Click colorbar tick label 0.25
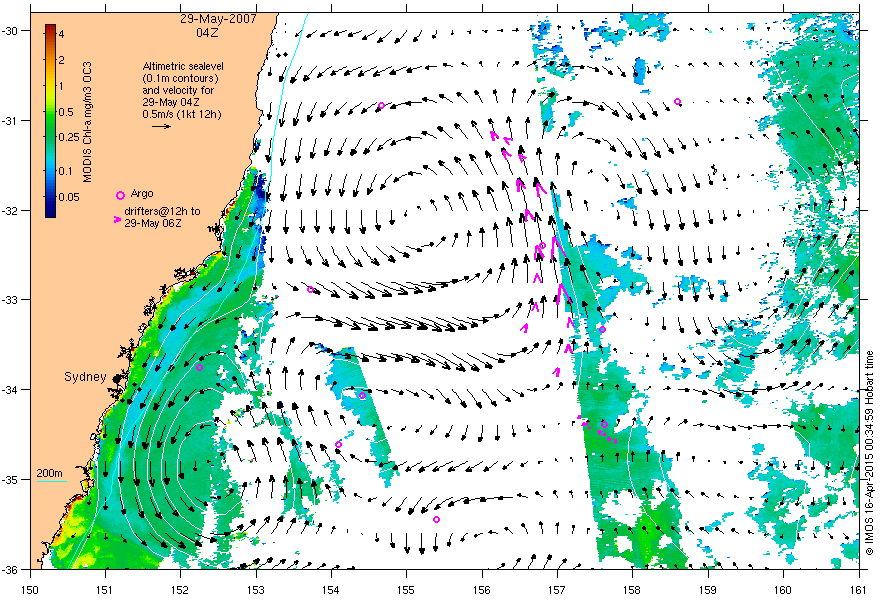 pos(68,137)
